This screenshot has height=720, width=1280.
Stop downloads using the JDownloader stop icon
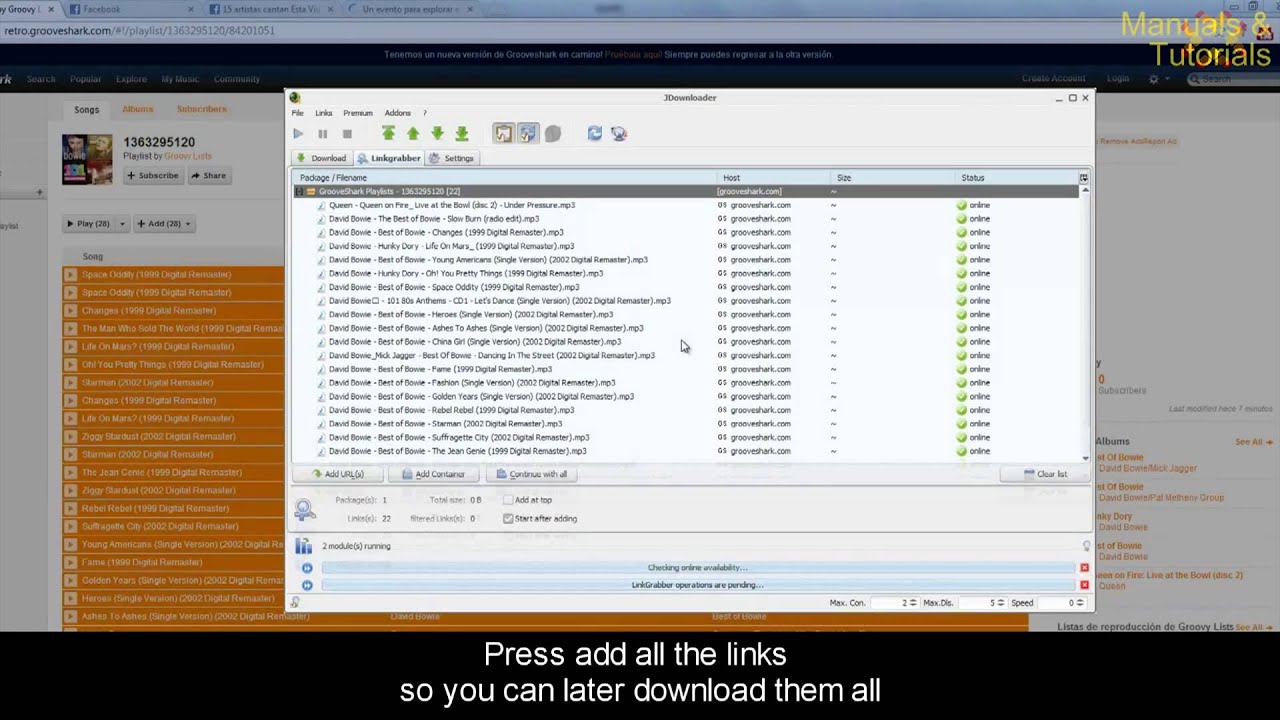tap(347, 133)
